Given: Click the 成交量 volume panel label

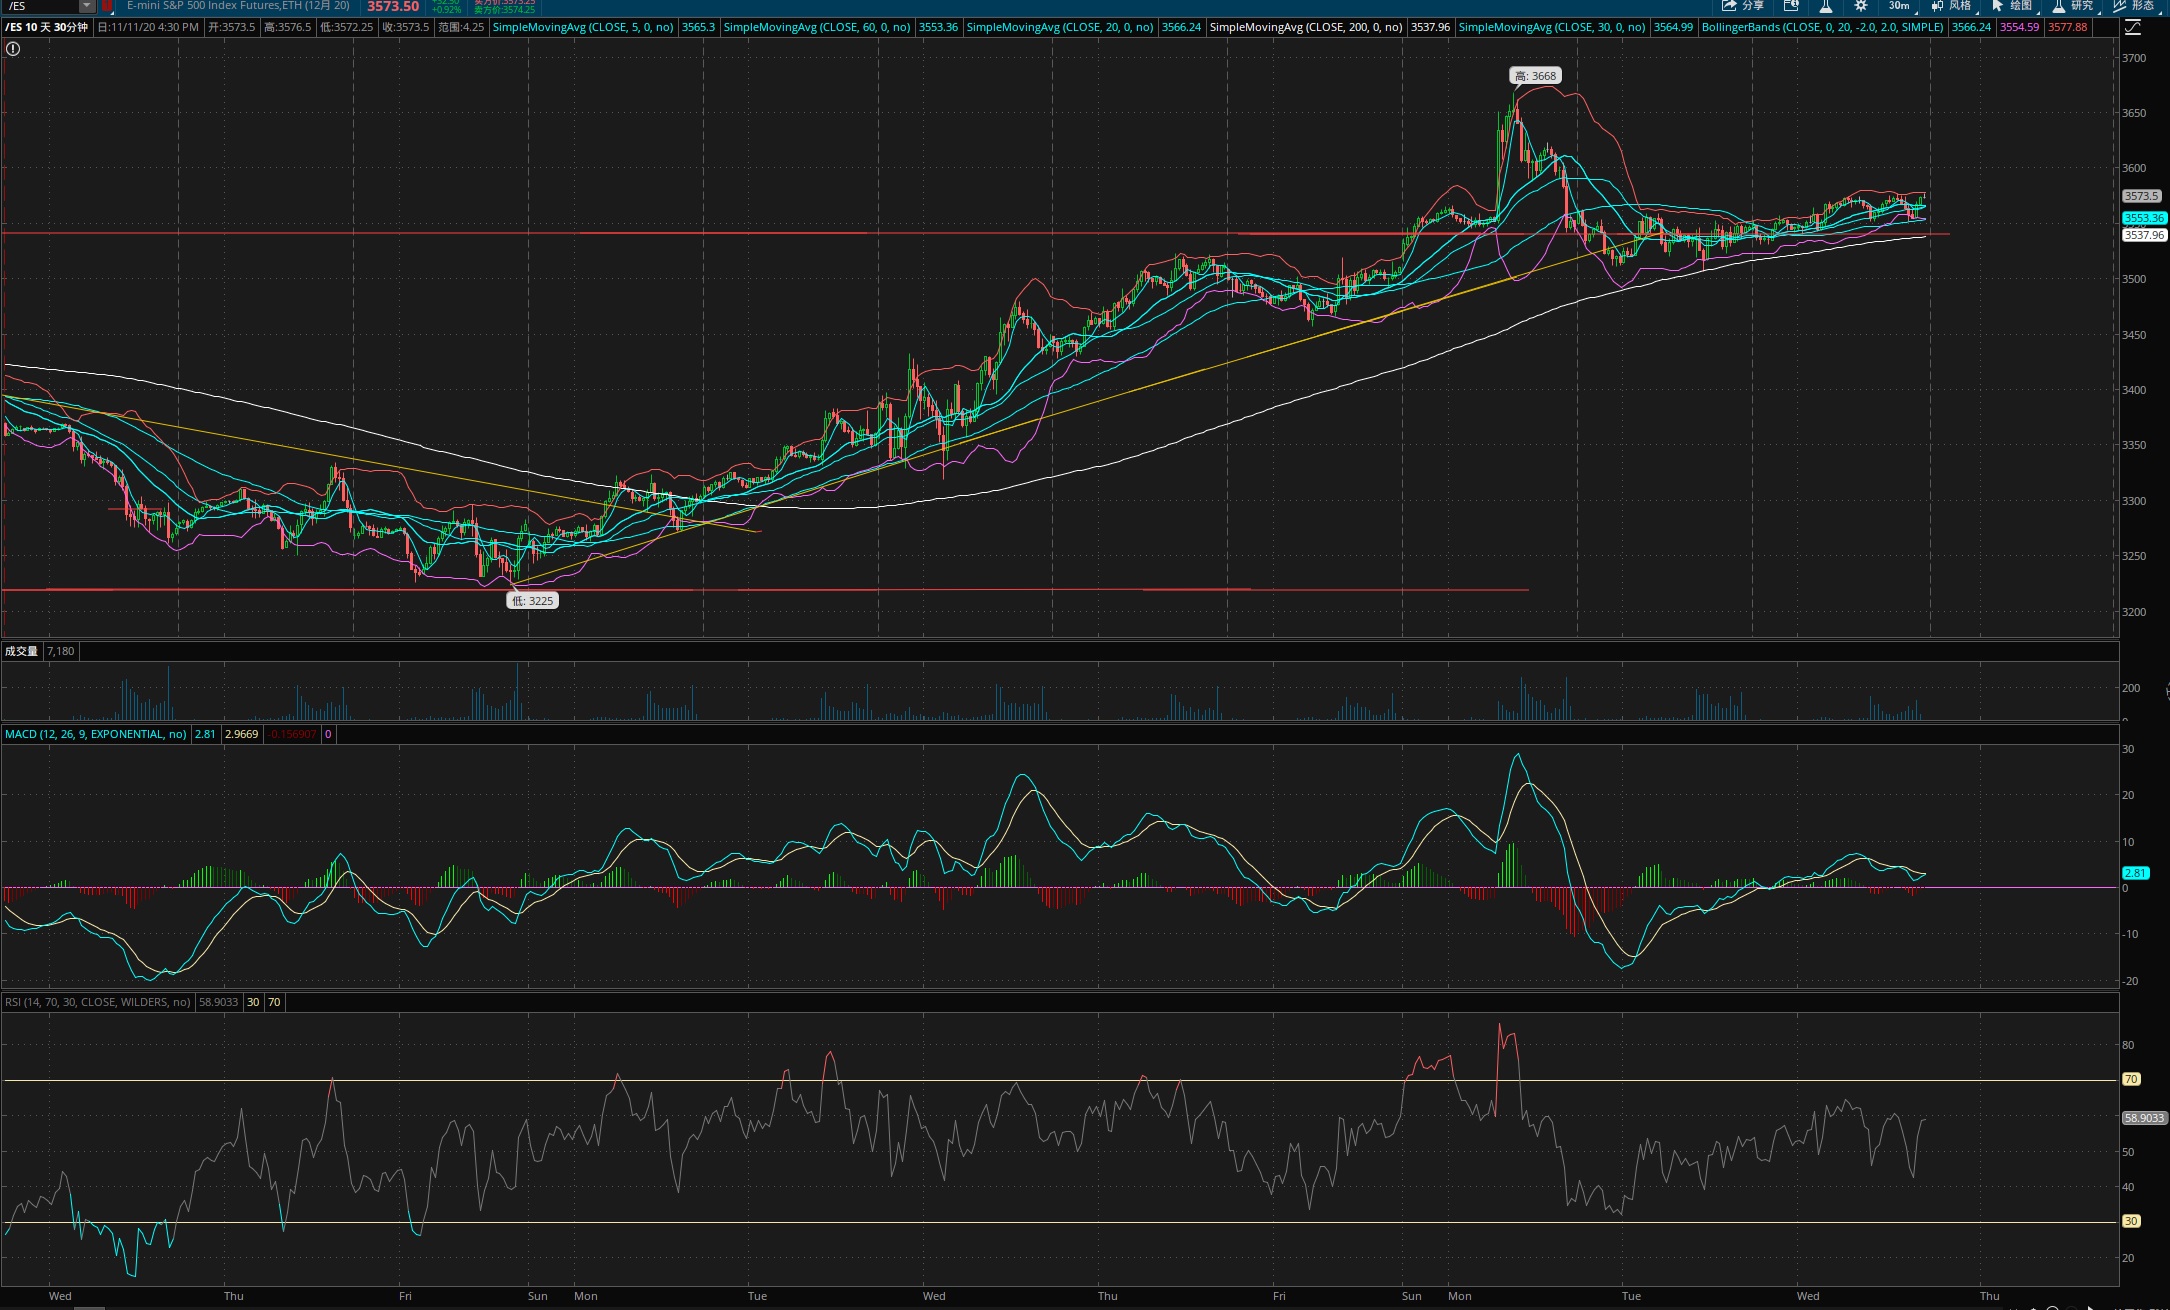Looking at the screenshot, I should click(21, 651).
